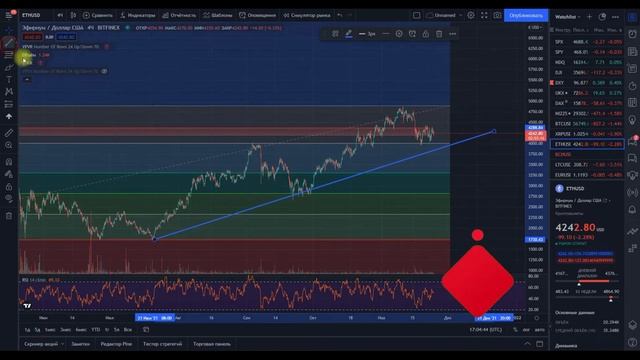The width and height of the screenshot is (640, 360).
Task: Open more options on floating drawing toolbar
Action: [x=452, y=34]
